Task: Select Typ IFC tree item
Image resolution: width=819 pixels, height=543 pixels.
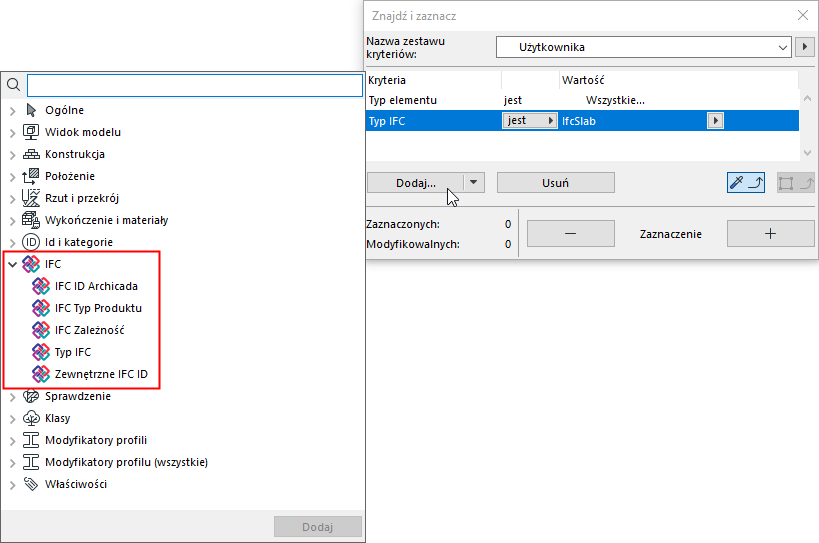Action: [73, 352]
